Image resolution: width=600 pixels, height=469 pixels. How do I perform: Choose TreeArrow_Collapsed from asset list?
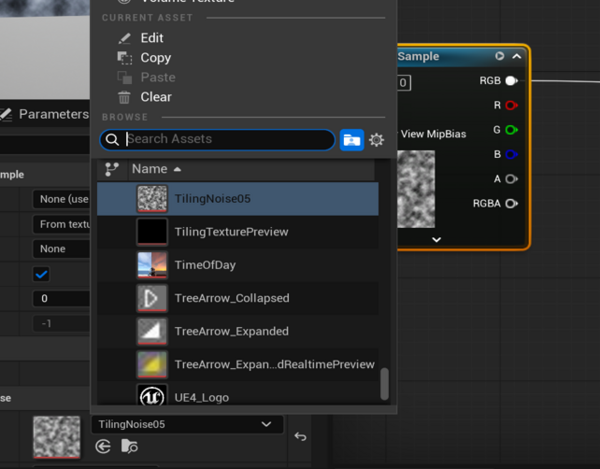pos(238,298)
